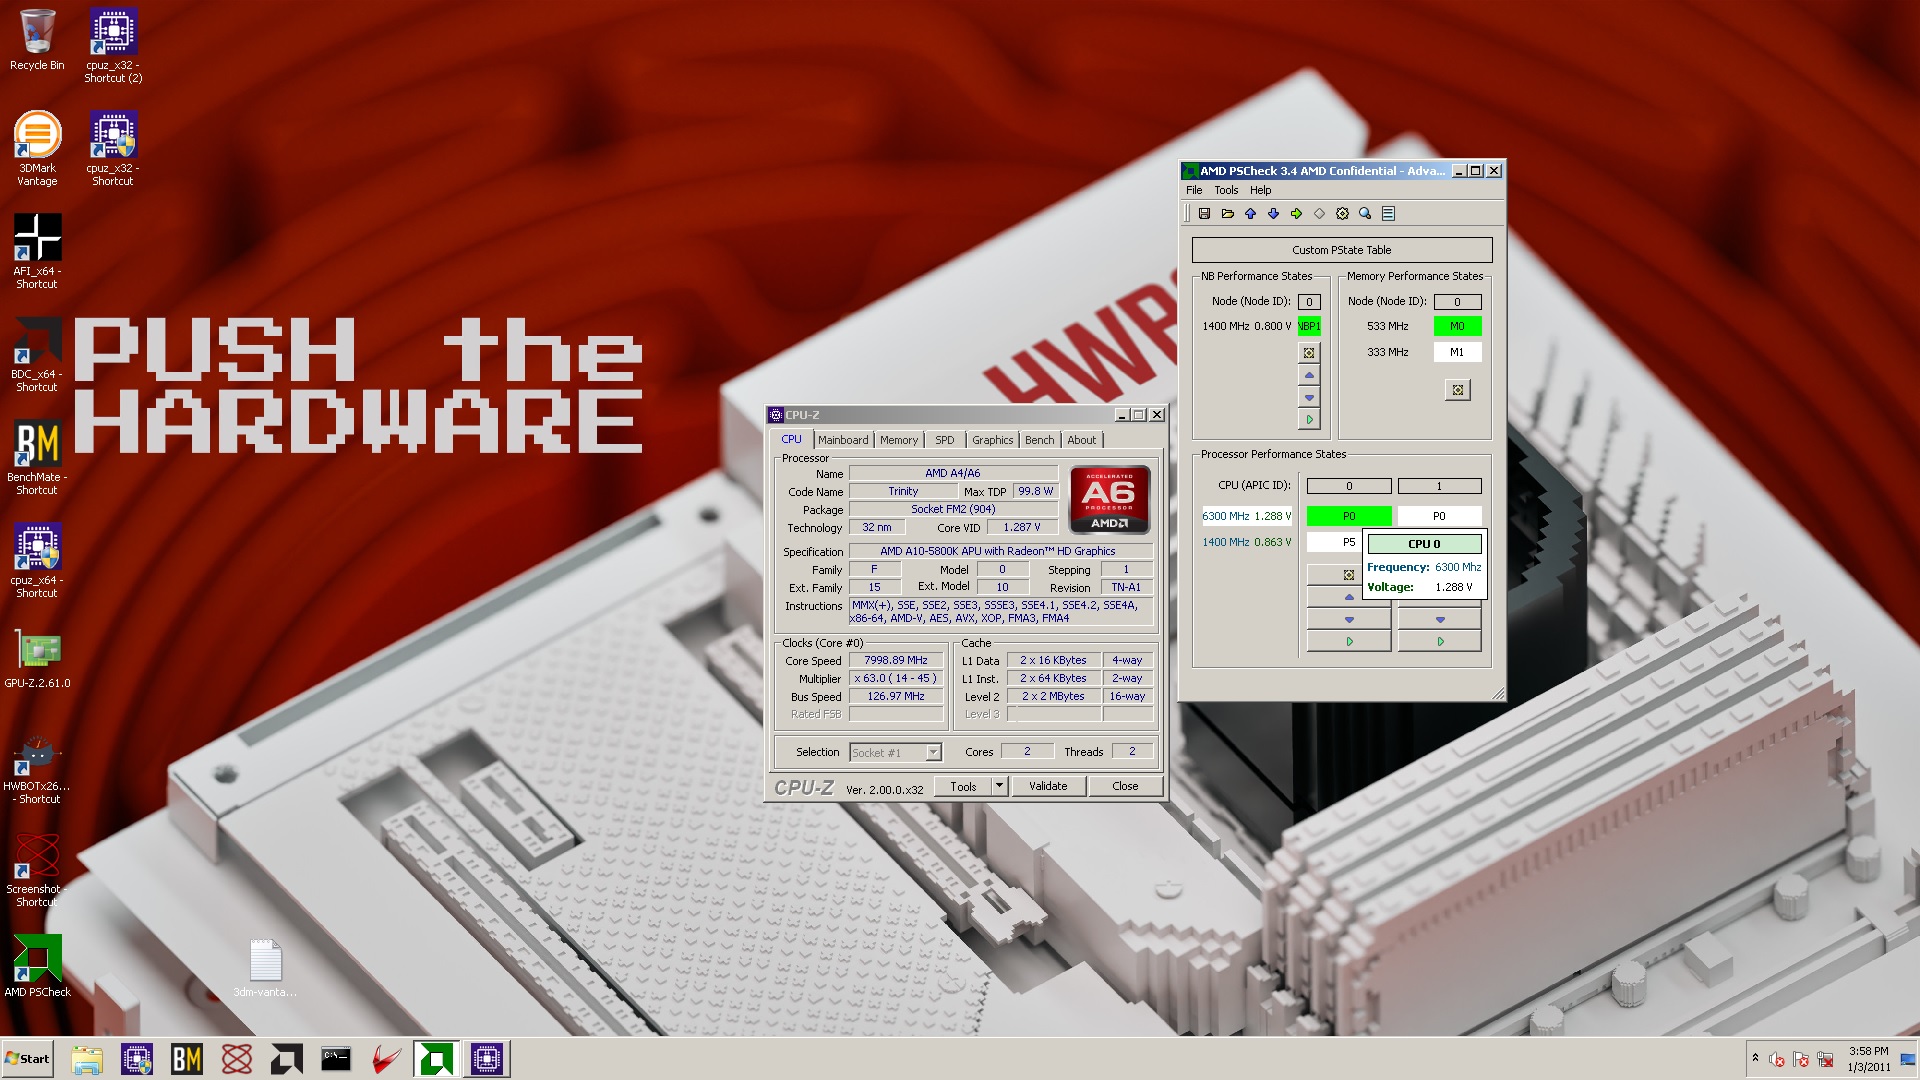Click the settings button in CPU 0 column

tap(1349, 575)
